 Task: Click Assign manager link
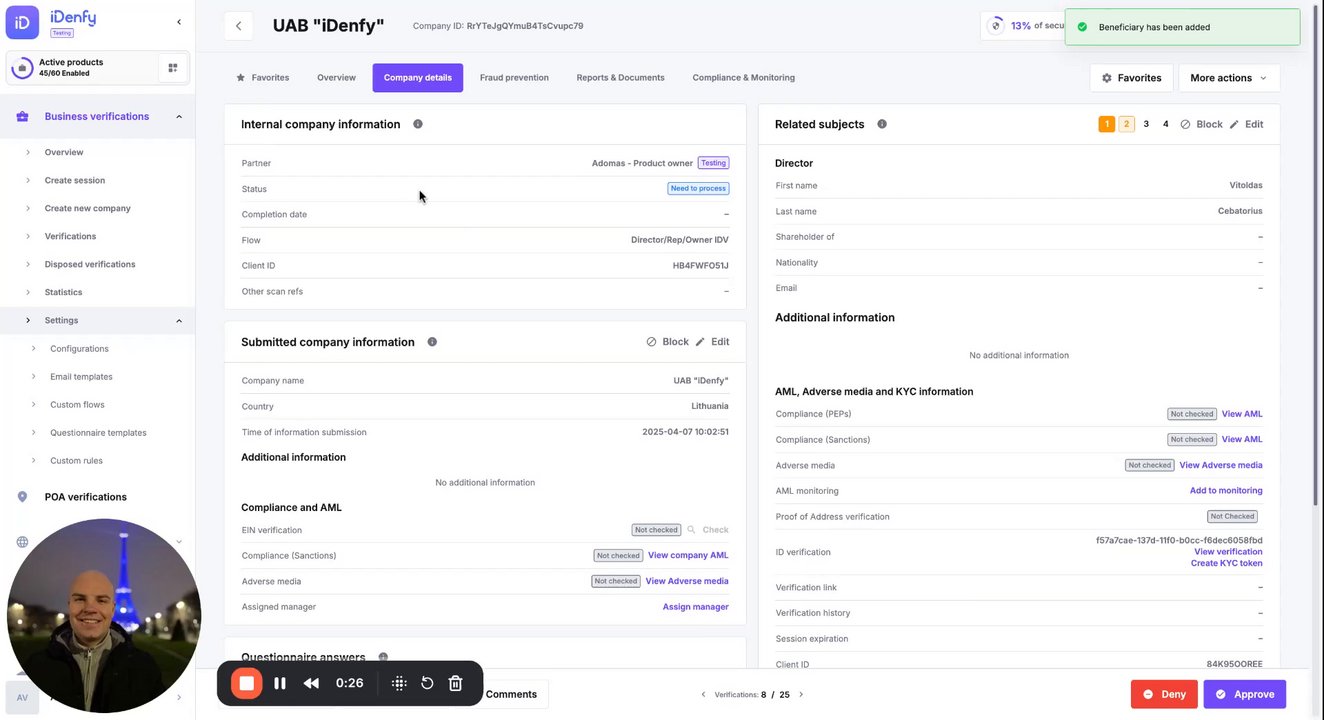coord(695,607)
